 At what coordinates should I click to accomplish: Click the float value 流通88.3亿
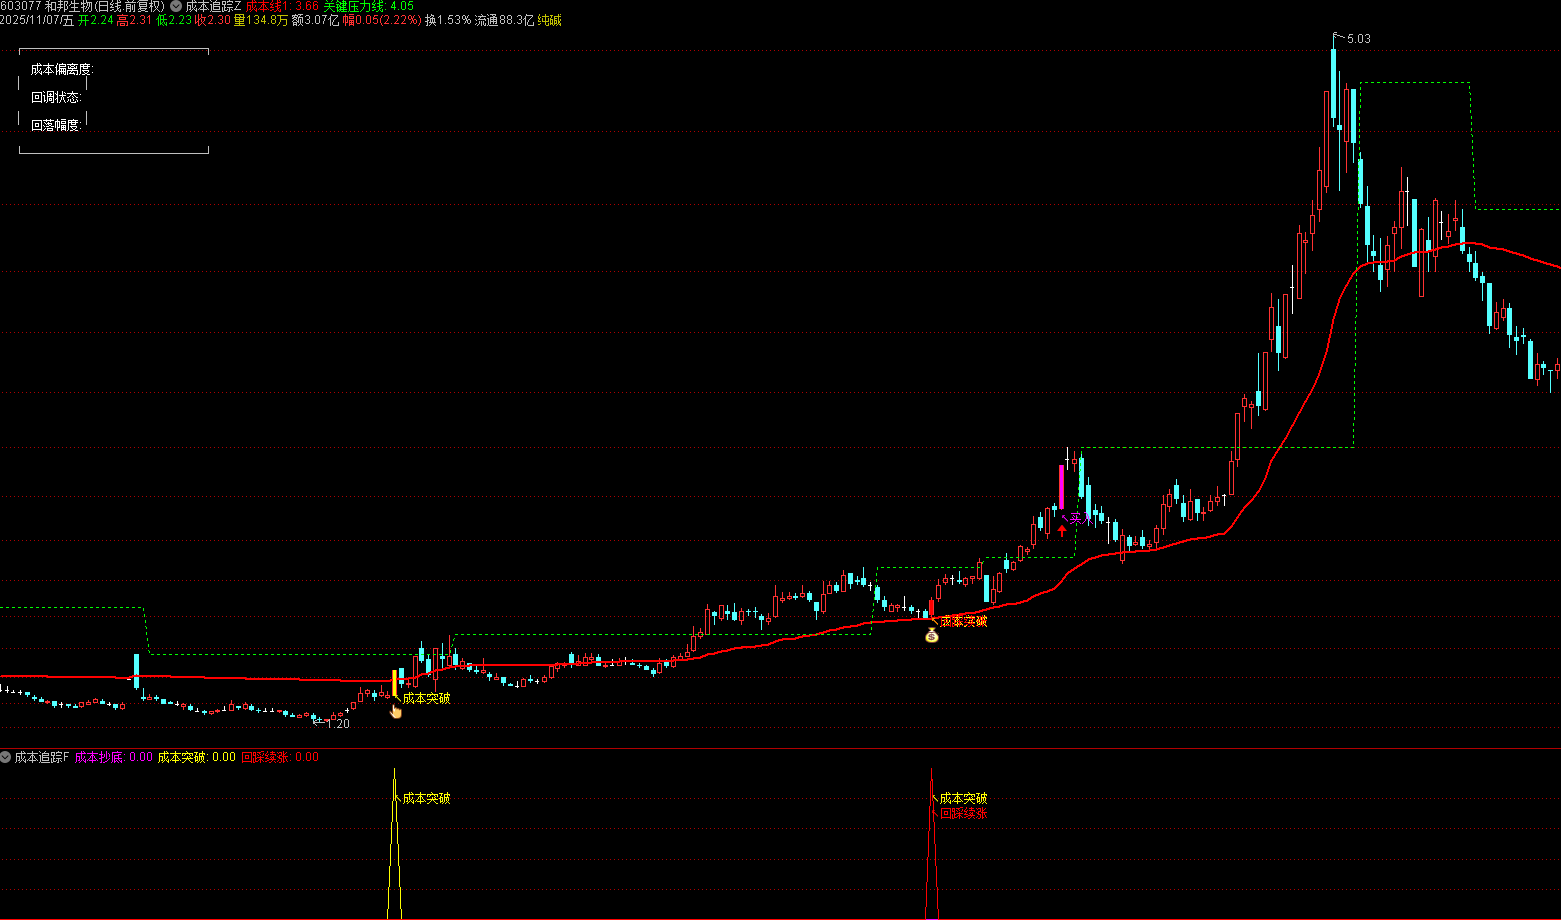[x=504, y=20]
